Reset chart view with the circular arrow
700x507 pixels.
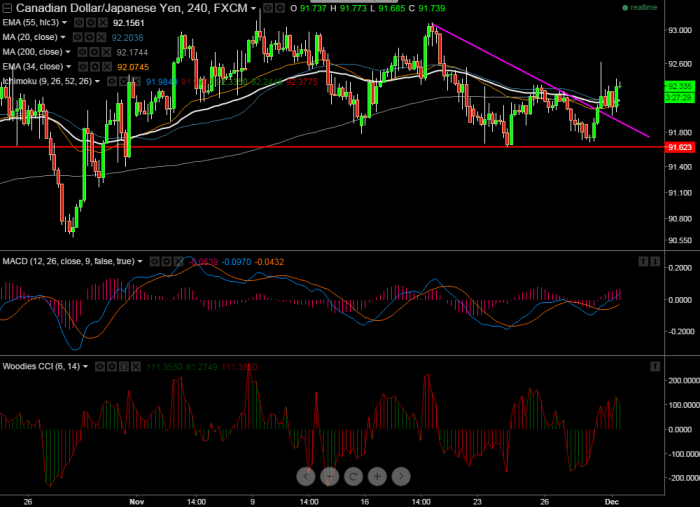coord(354,476)
